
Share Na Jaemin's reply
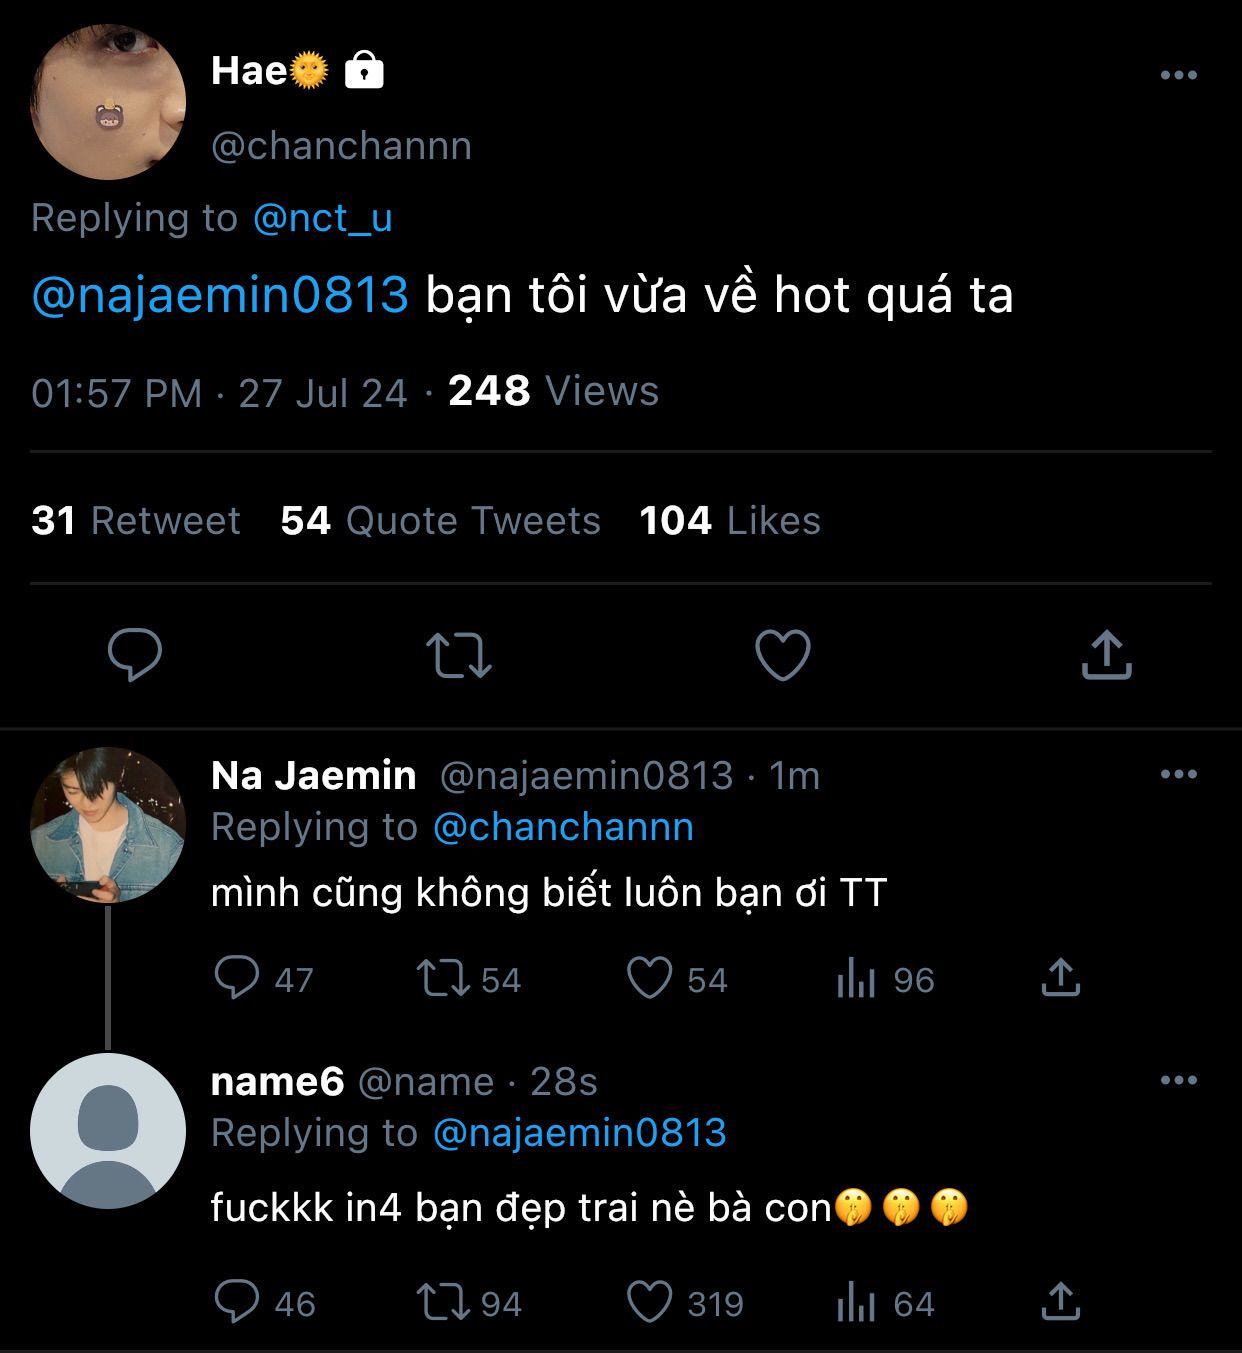pyautogui.click(x=1060, y=978)
